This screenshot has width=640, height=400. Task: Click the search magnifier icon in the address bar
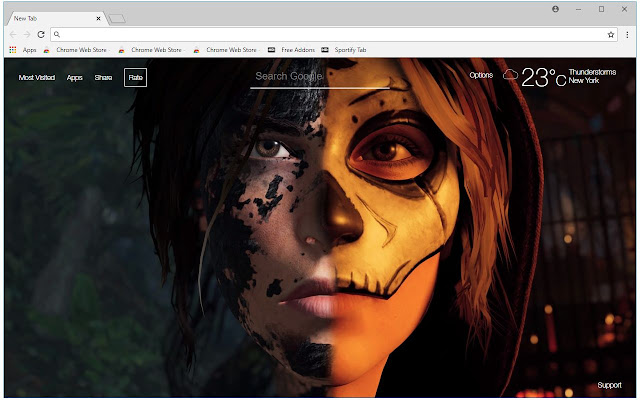point(57,35)
